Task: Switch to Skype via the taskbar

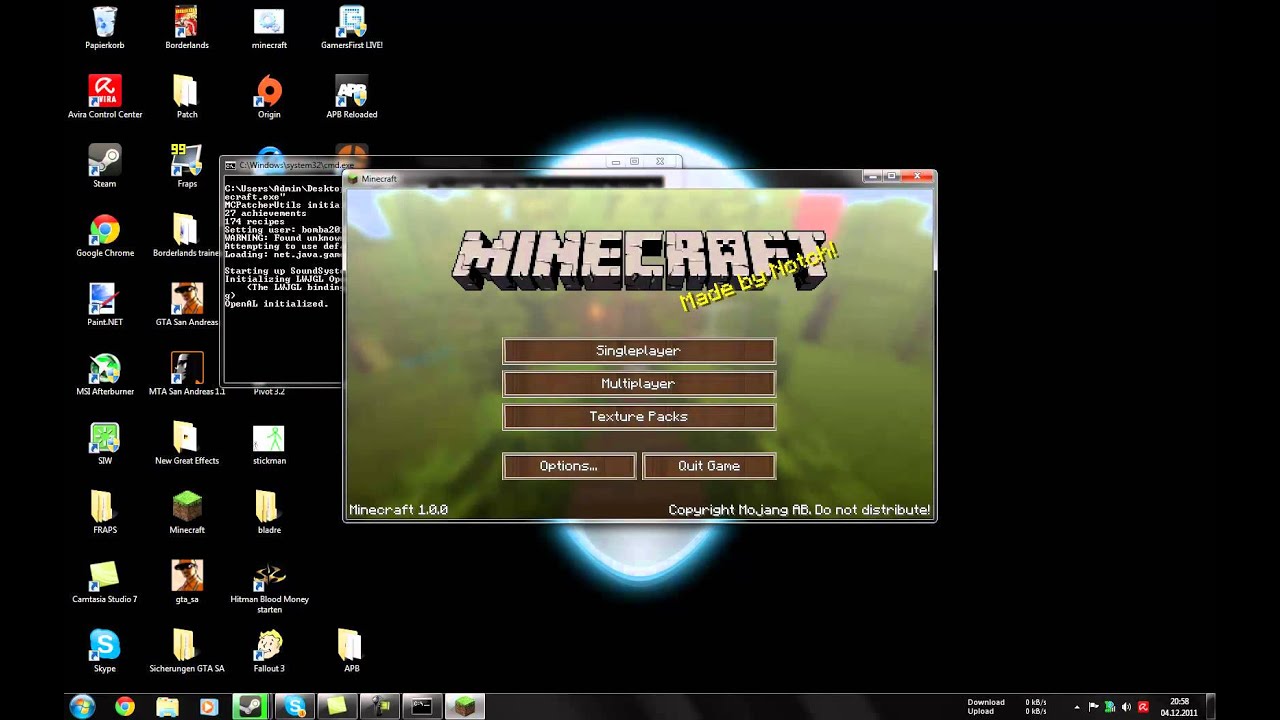Action: [x=295, y=707]
